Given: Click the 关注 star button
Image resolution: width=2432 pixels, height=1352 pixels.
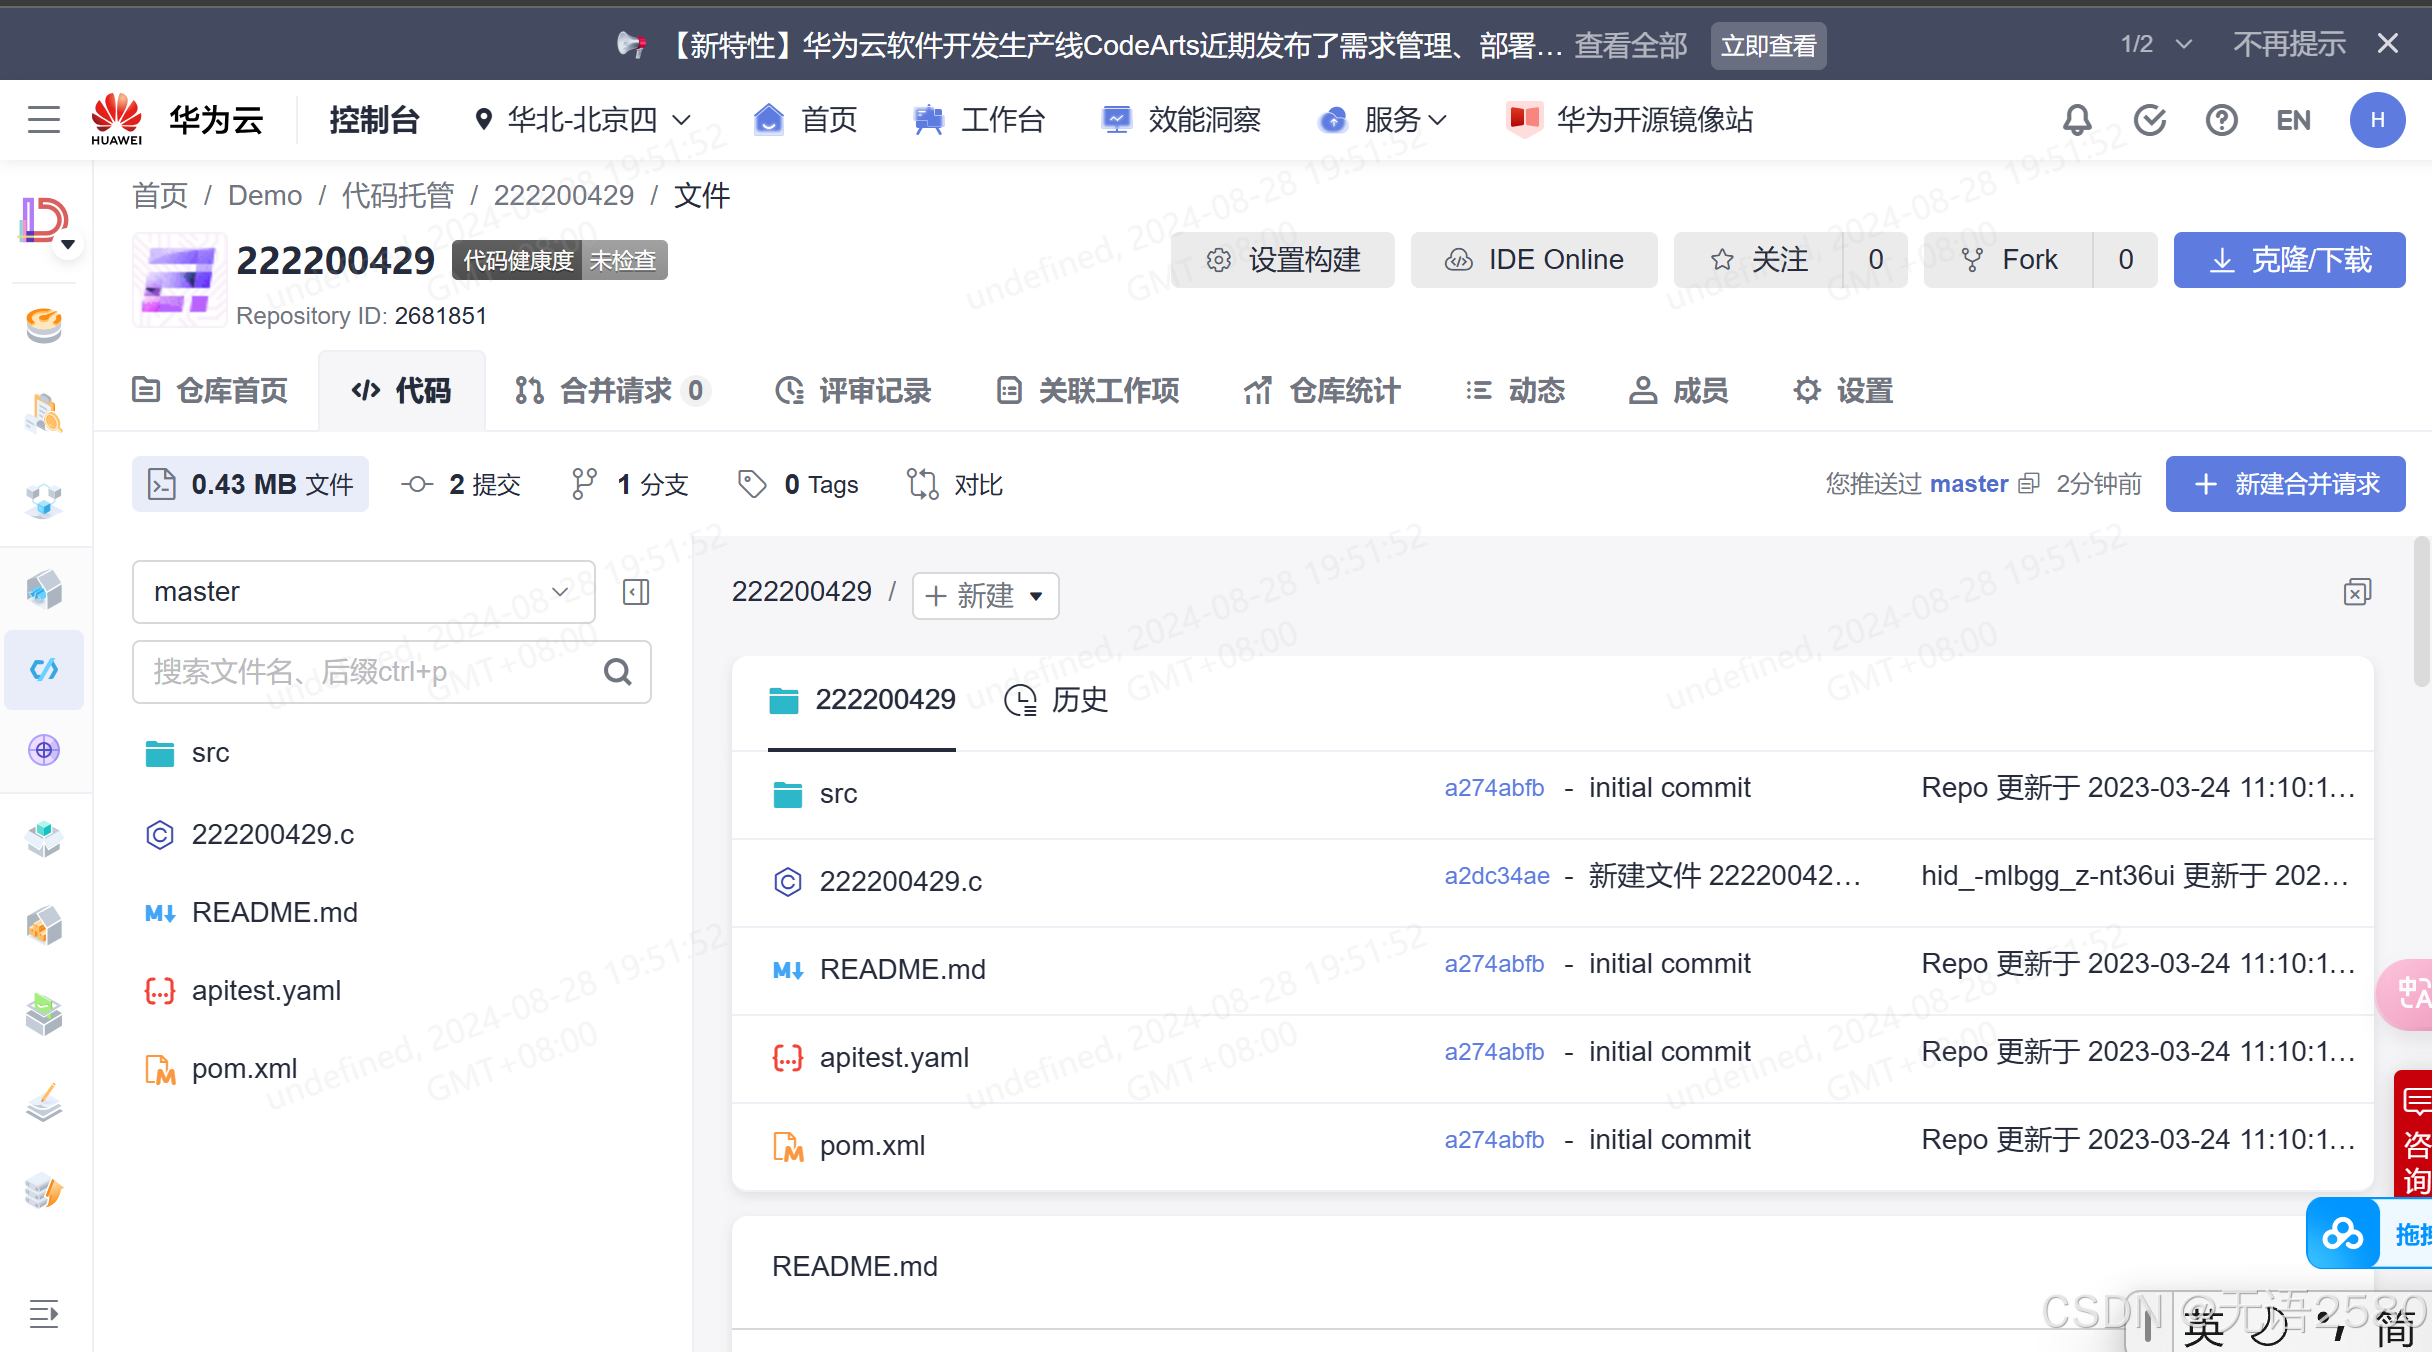Looking at the screenshot, I should click(1758, 260).
